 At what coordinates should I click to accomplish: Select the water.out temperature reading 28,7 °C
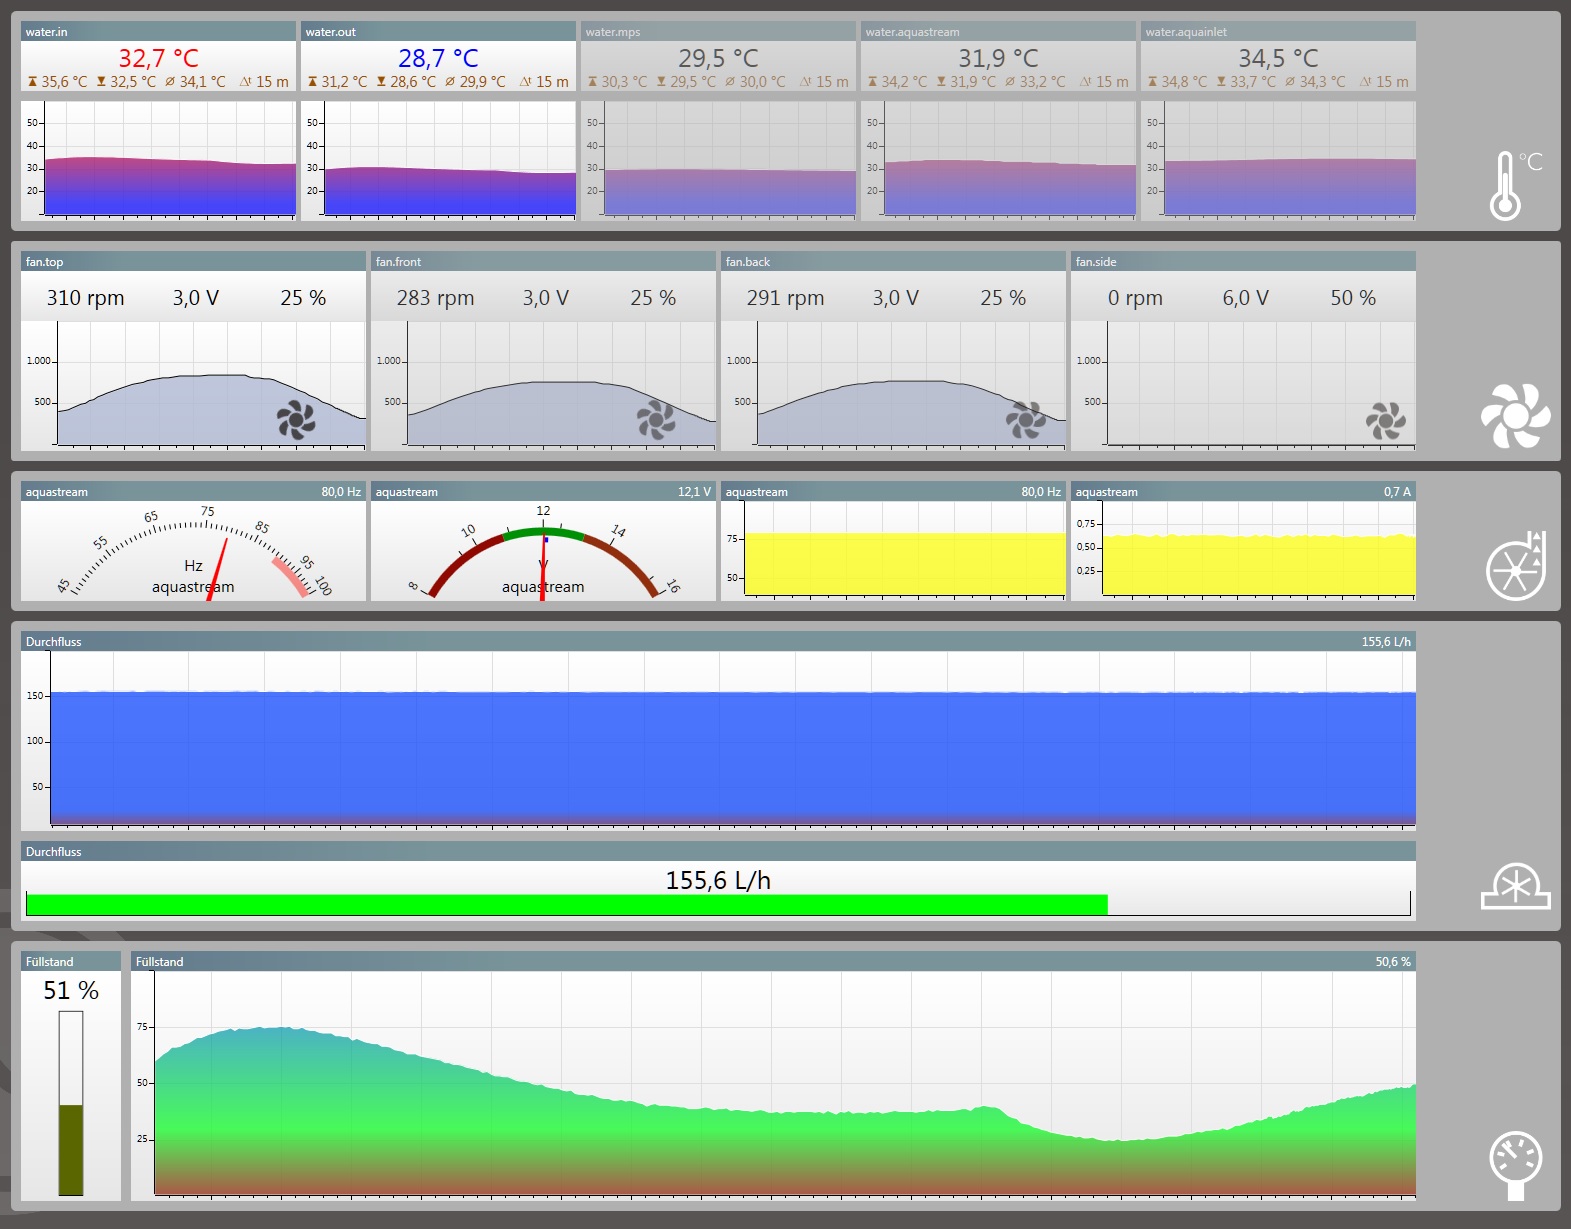(438, 58)
